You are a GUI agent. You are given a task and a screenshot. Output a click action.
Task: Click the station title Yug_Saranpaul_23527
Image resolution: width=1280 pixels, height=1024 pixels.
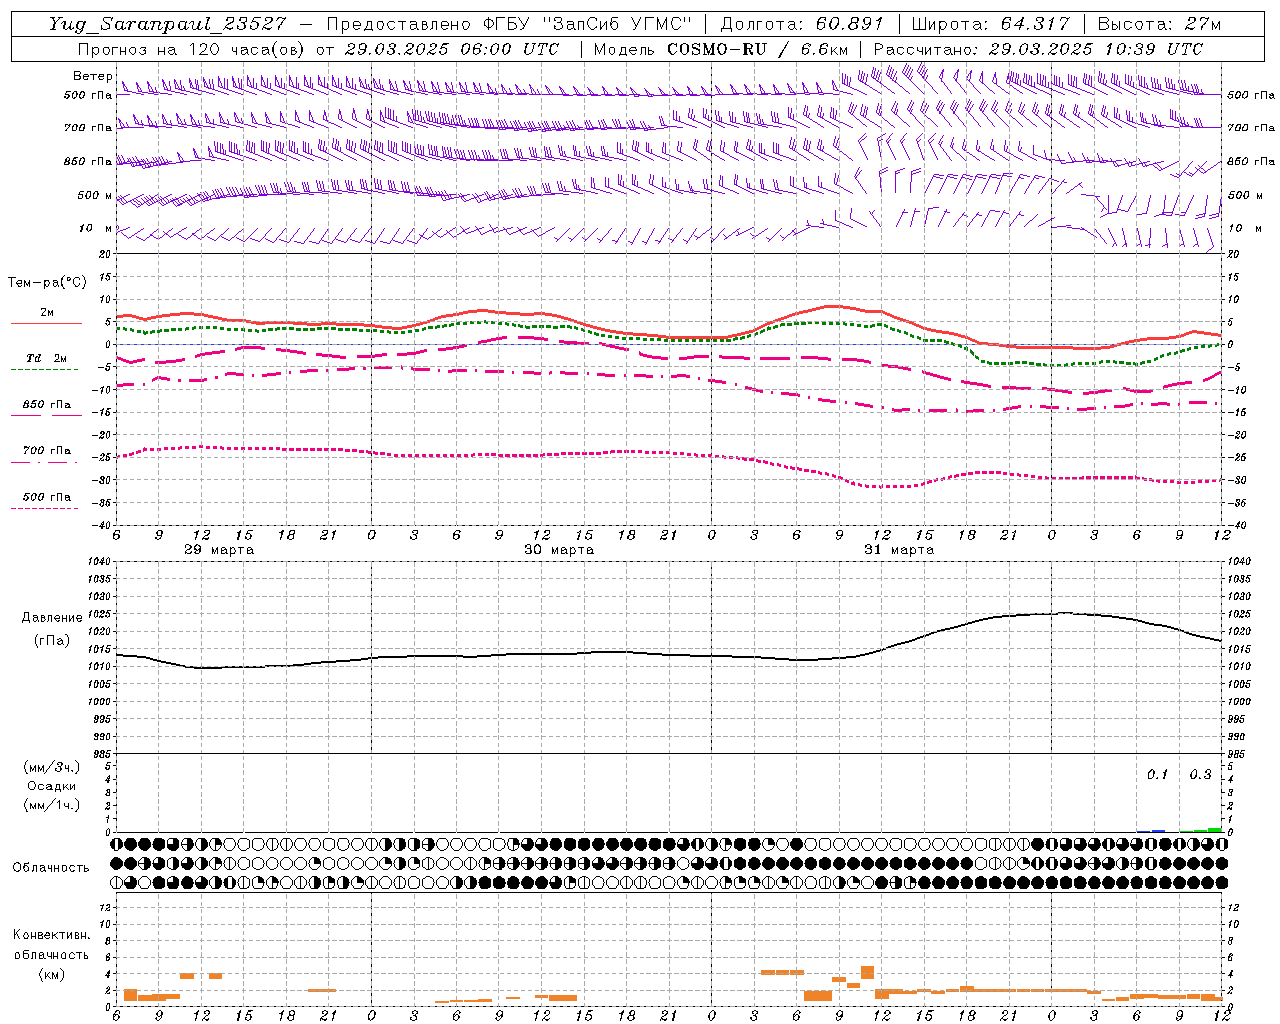167,24
